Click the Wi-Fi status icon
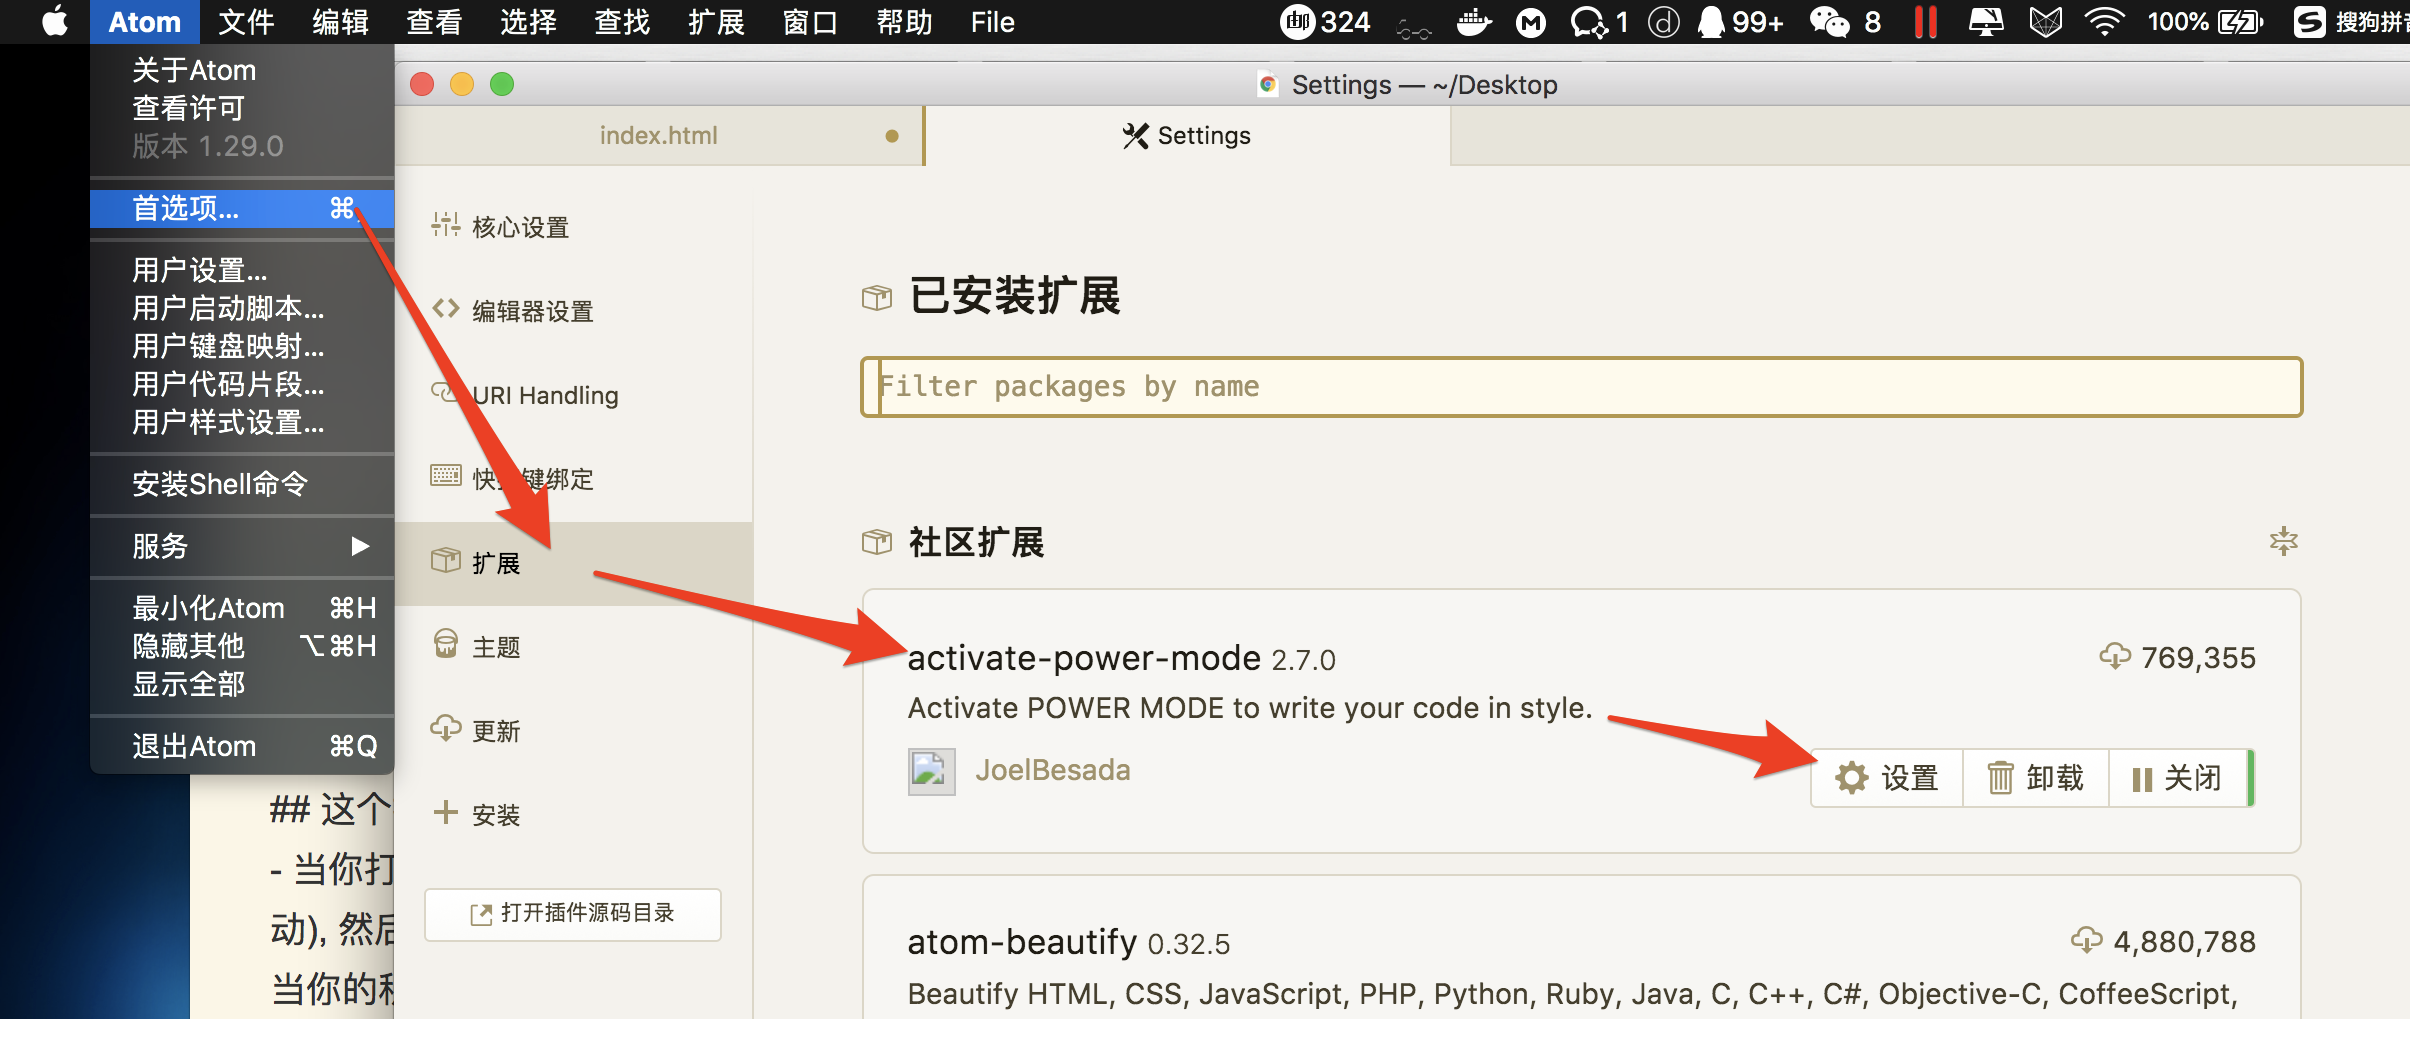Image resolution: width=2410 pixels, height=1060 pixels. click(x=2104, y=21)
